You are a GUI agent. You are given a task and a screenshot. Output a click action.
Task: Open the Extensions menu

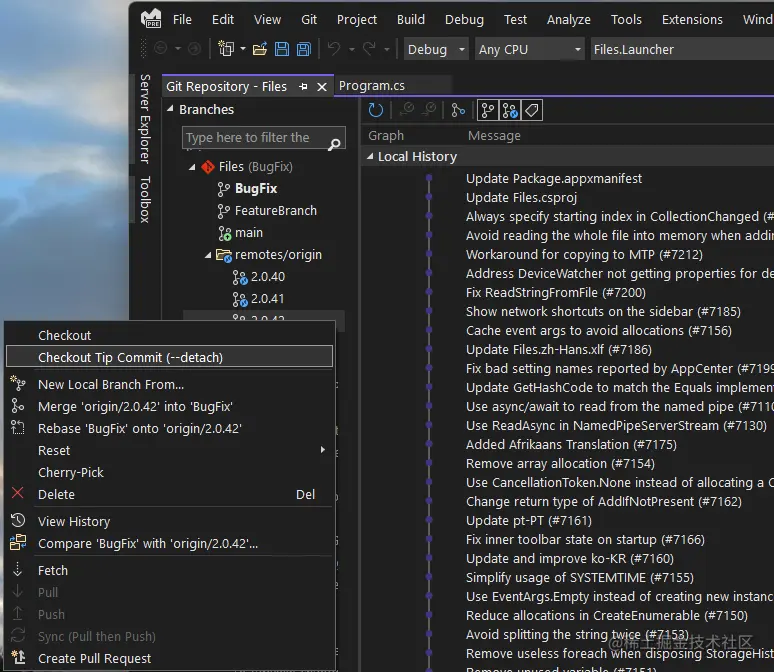tap(692, 19)
